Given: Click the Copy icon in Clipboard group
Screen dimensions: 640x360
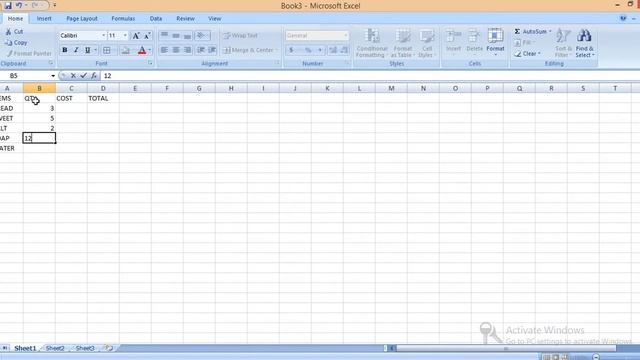Looking at the screenshot, I should point(8,42).
